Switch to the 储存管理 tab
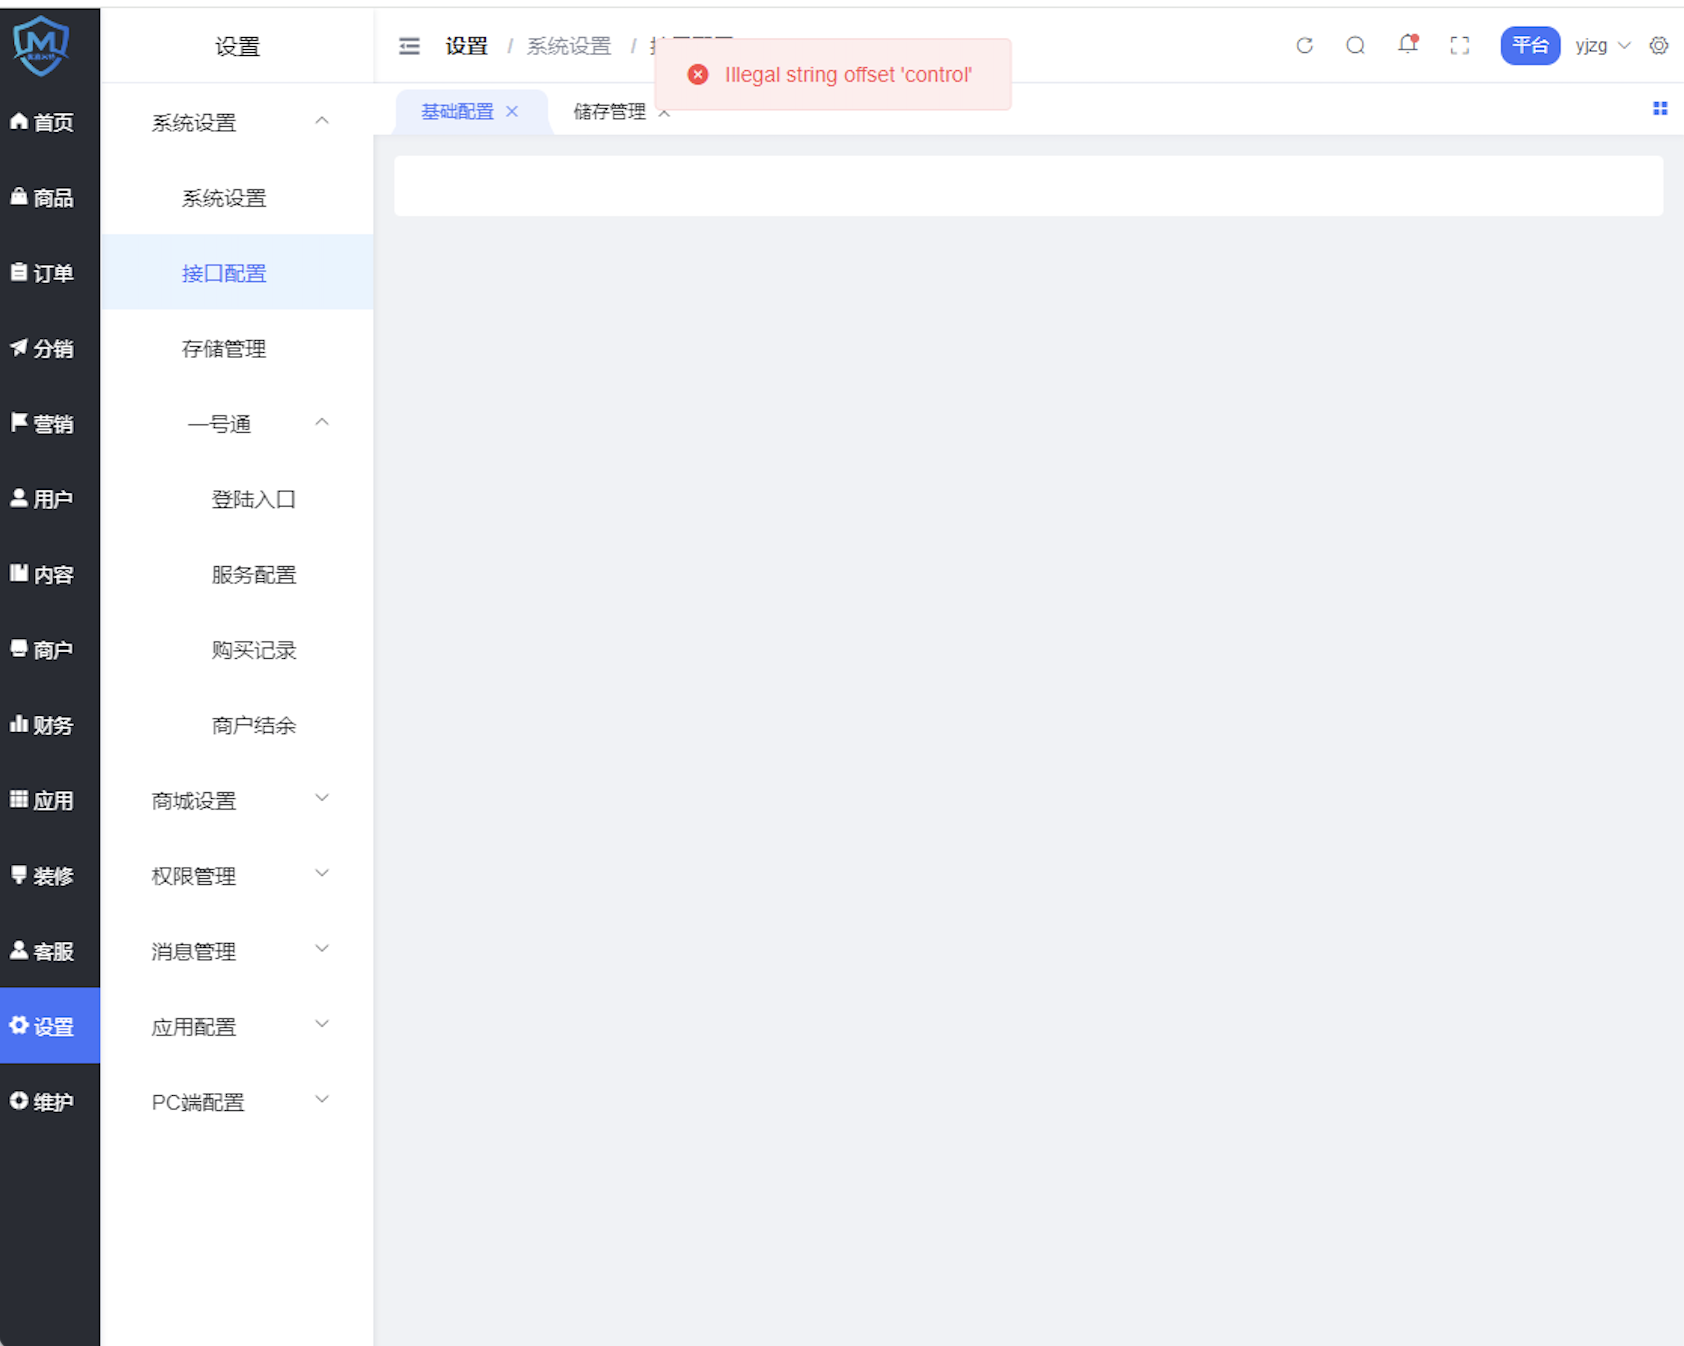 609,111
